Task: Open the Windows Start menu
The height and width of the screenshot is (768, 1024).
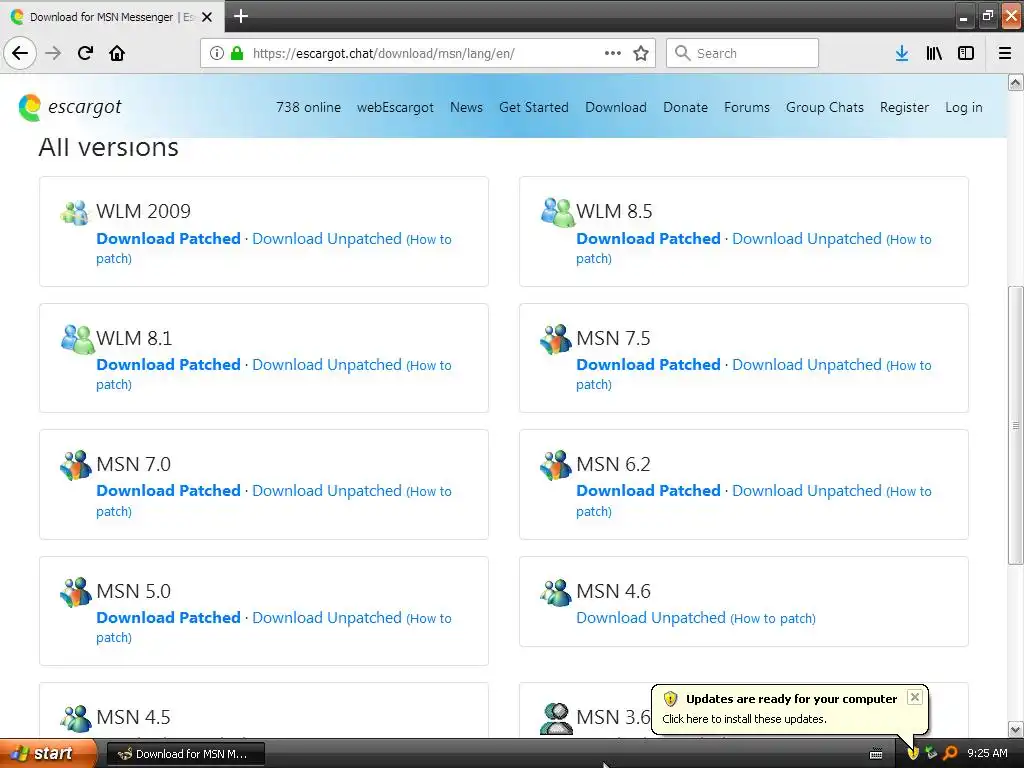Action: click(48, 753)
